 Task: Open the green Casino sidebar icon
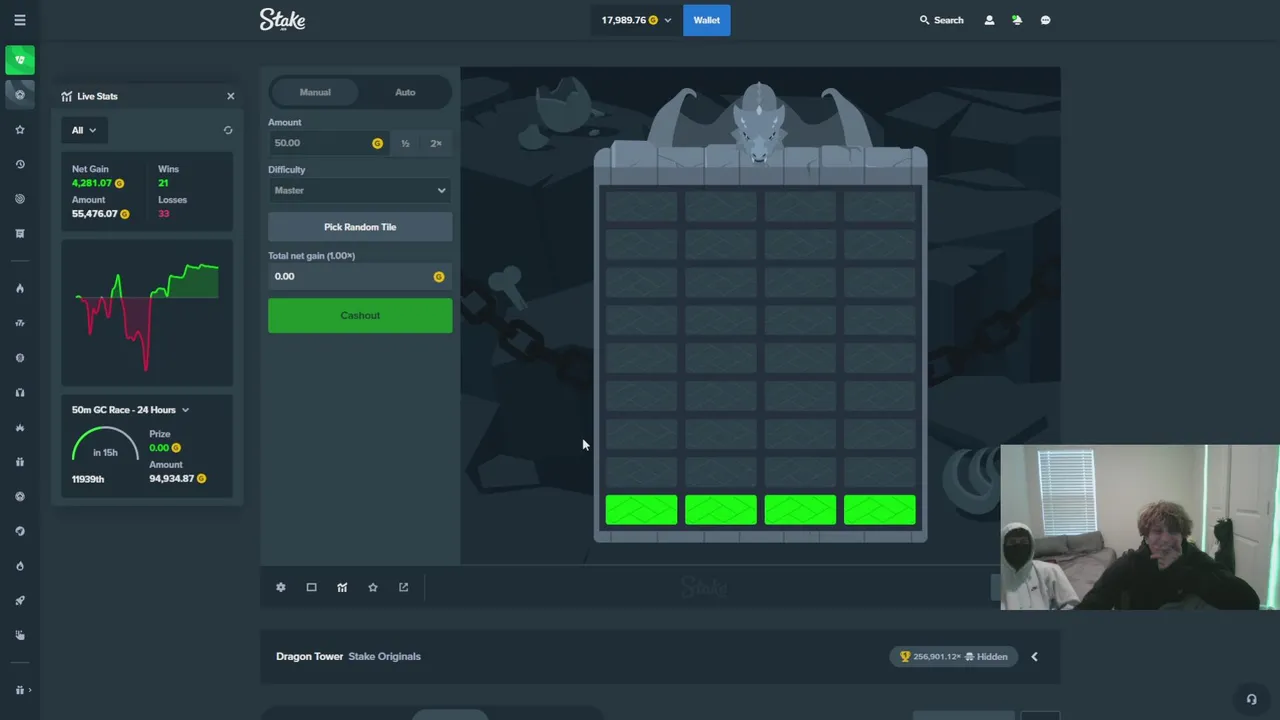click(x=20, y=60)
